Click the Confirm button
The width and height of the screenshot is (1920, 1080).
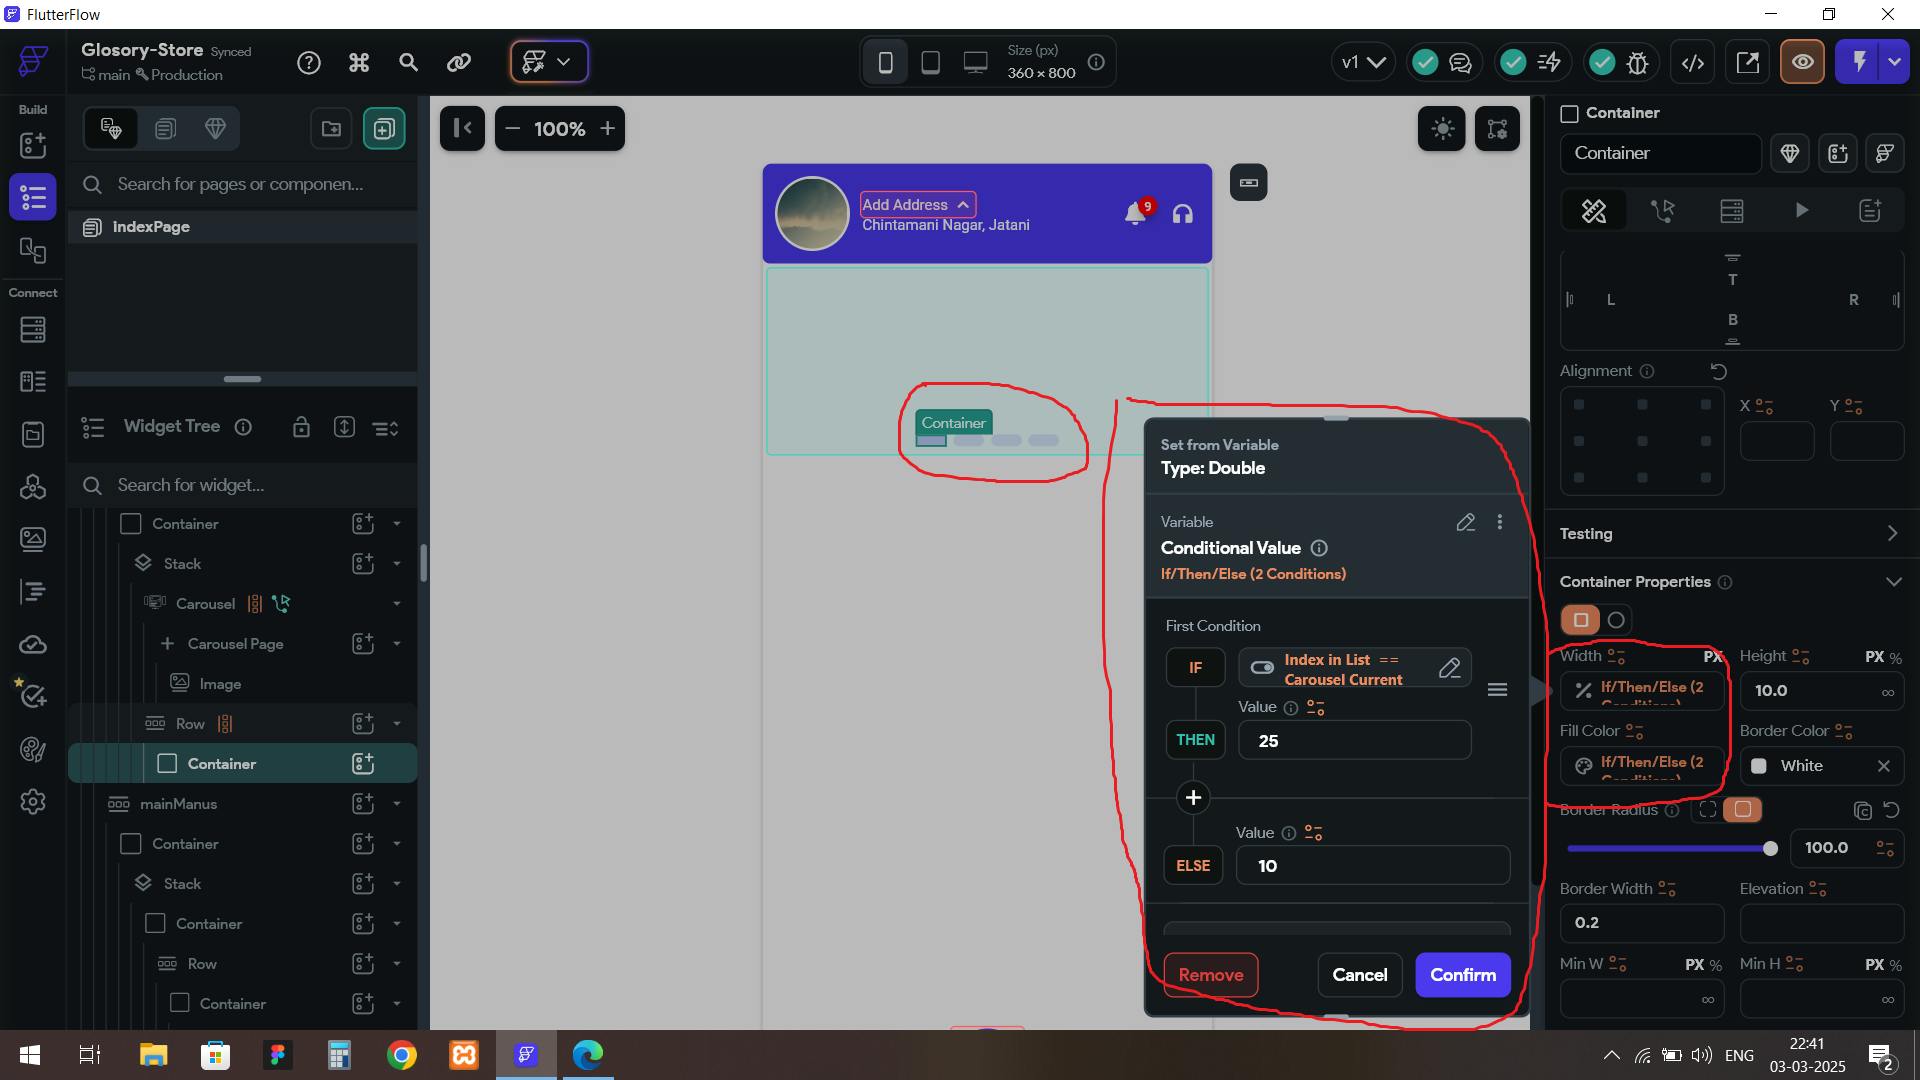click(x=1462, y=975)
